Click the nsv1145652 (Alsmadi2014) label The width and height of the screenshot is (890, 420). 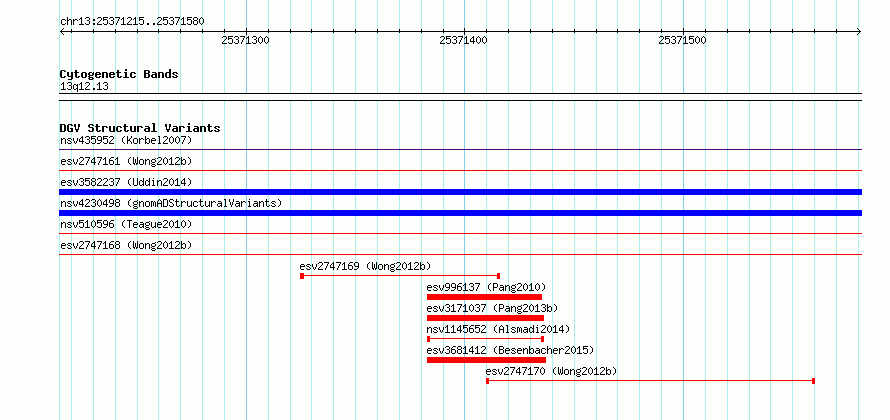[x=498, y=329]
